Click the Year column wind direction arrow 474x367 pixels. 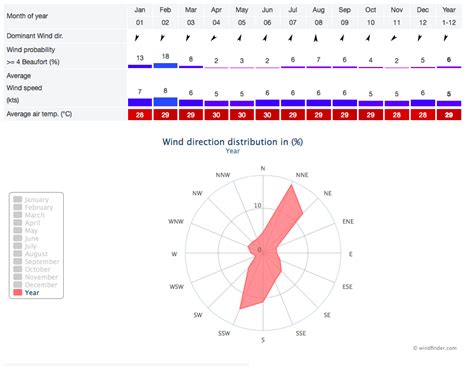[x=446, y=38]
